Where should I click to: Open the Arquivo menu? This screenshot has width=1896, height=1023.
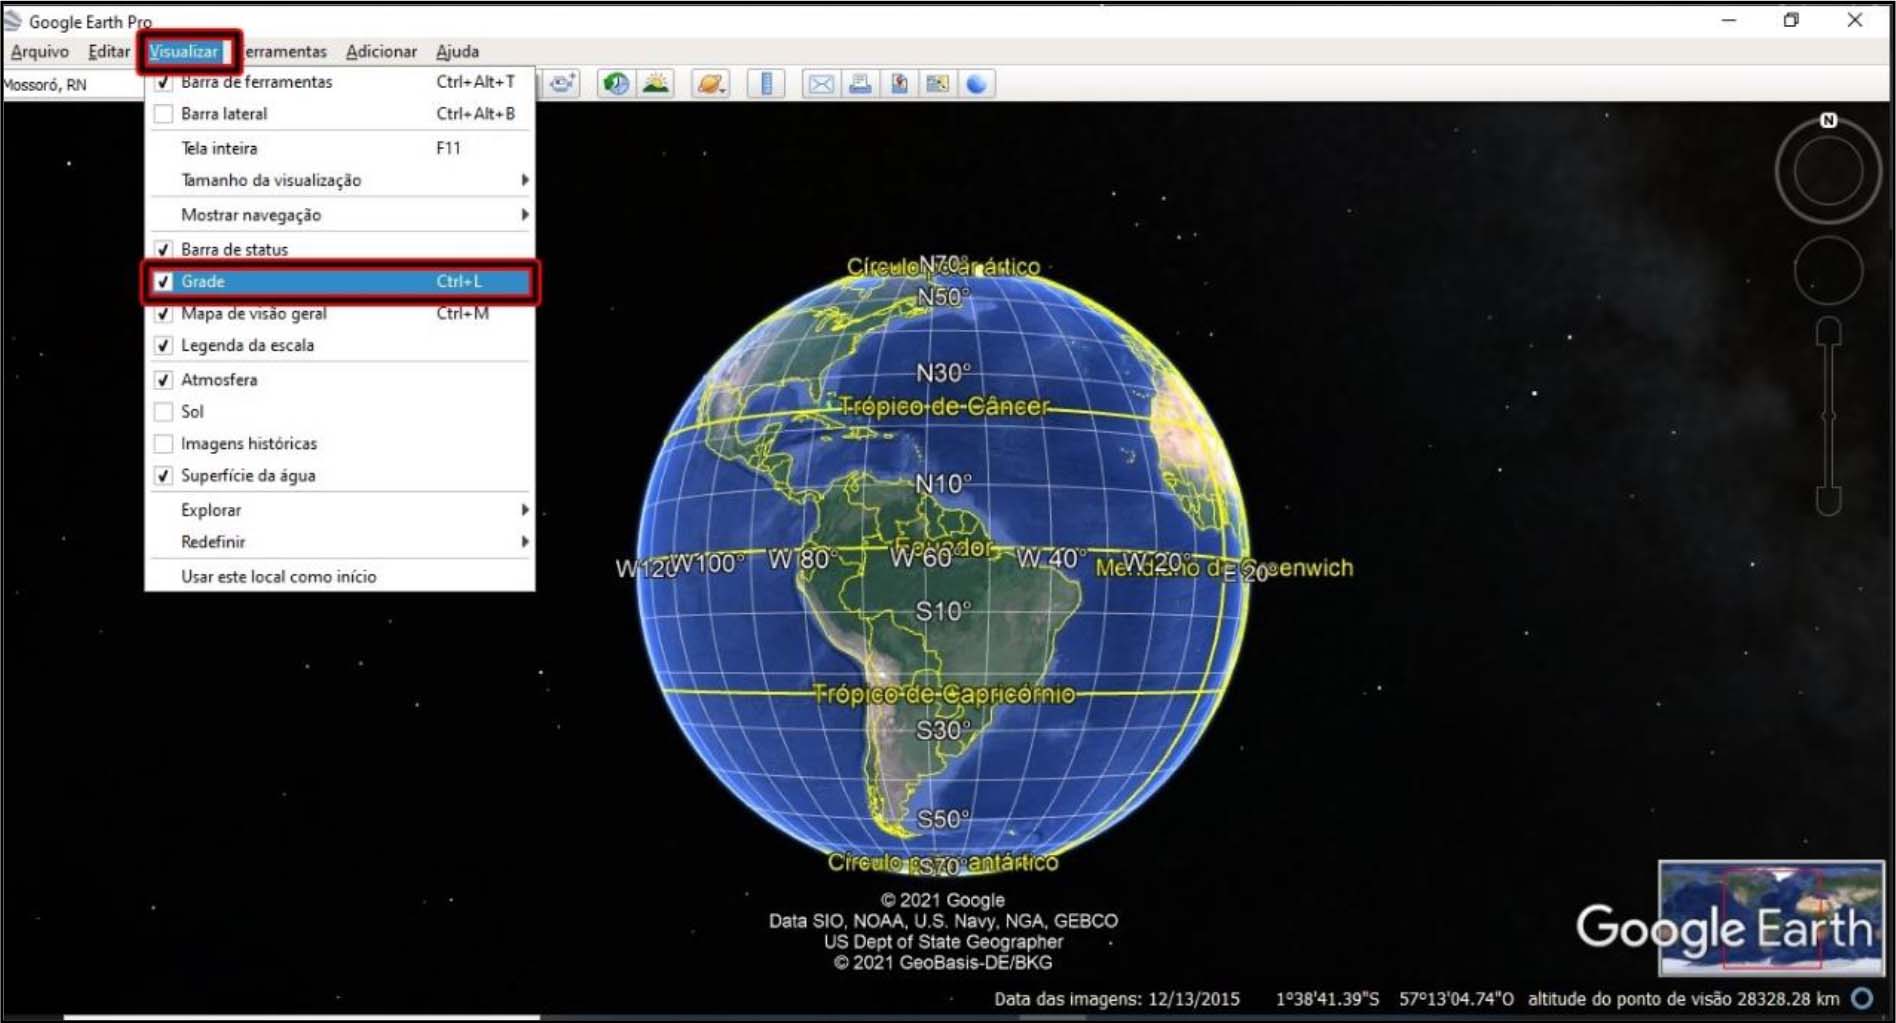(x=40, y=51)
